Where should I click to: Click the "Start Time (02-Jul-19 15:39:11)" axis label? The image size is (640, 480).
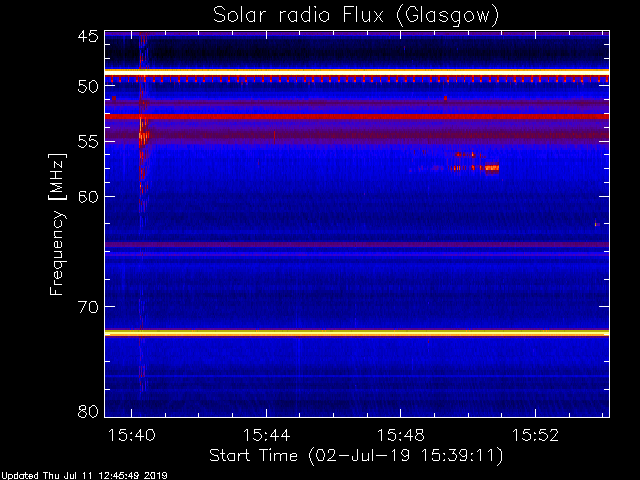[x=356, y=456]
